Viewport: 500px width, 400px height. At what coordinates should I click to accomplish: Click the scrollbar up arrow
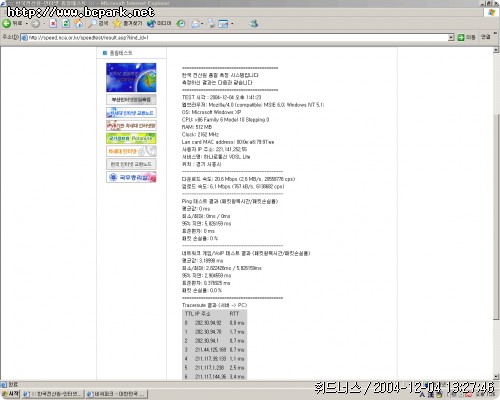[x=496, y=50]
